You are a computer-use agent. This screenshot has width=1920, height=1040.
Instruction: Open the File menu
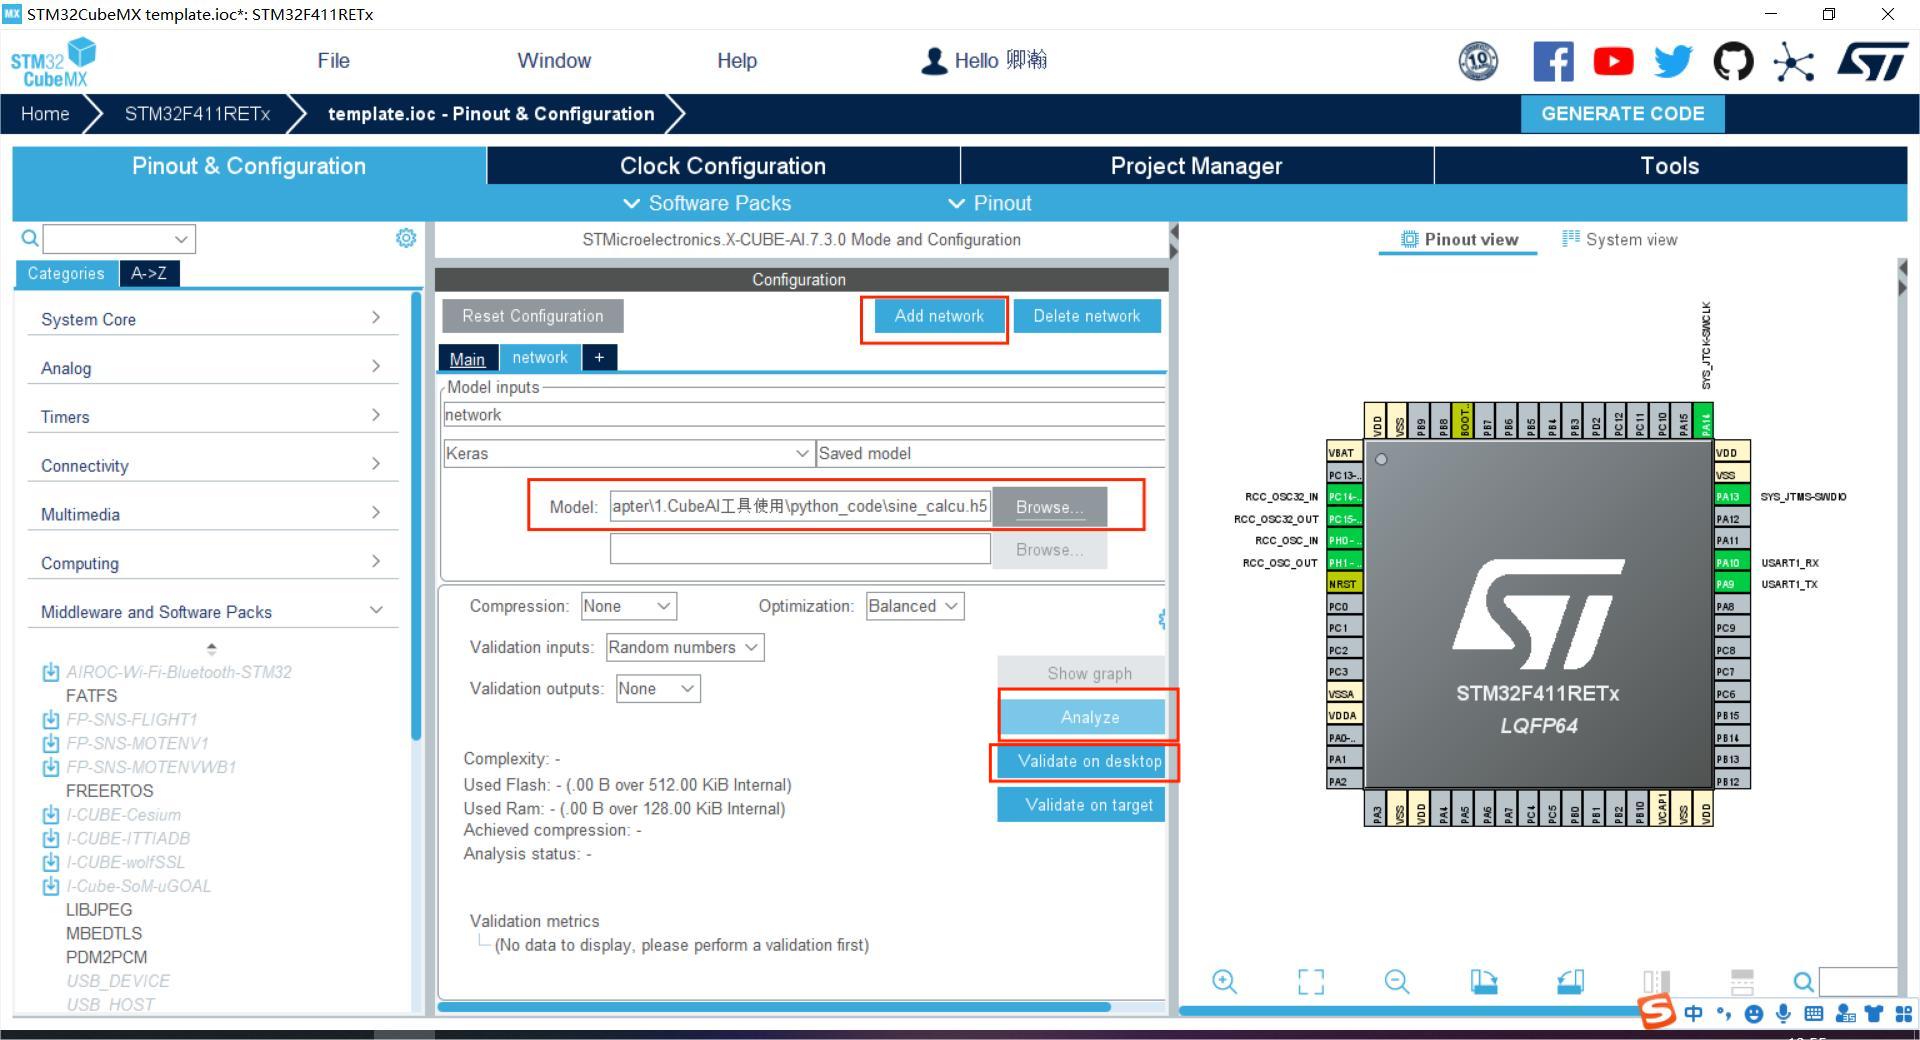point(333,61)
